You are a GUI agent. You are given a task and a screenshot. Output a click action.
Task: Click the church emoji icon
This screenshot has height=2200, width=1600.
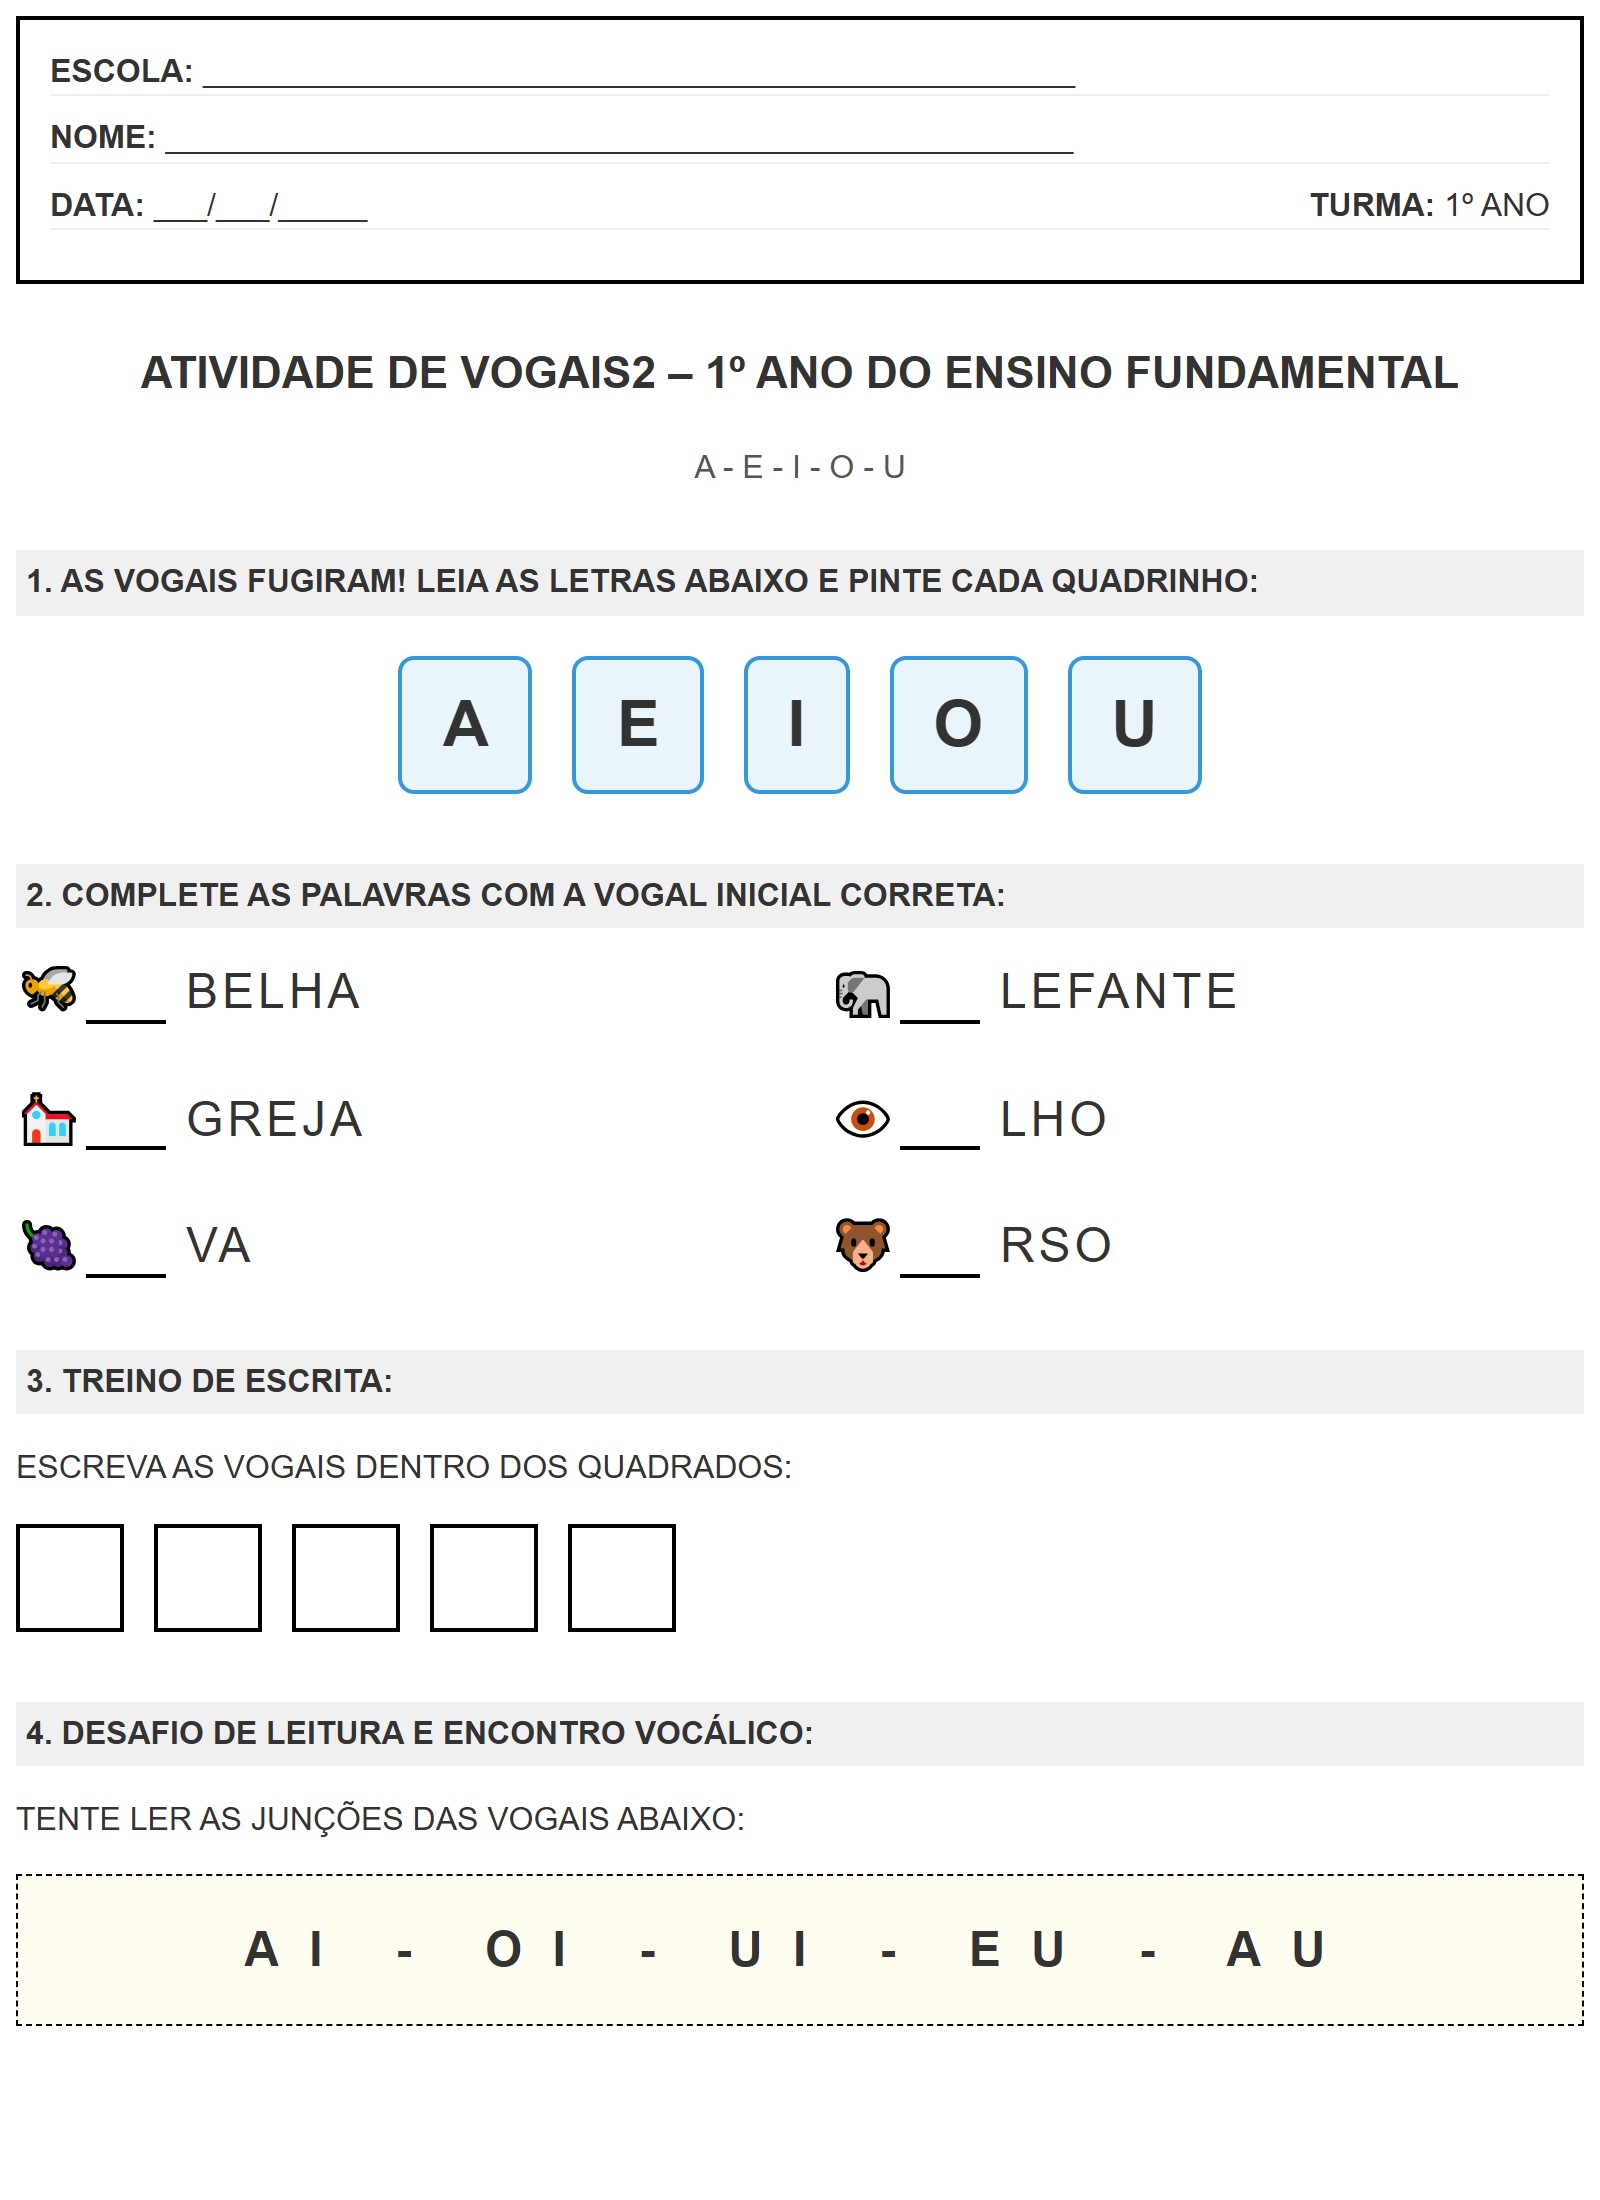click(48, 1119)
